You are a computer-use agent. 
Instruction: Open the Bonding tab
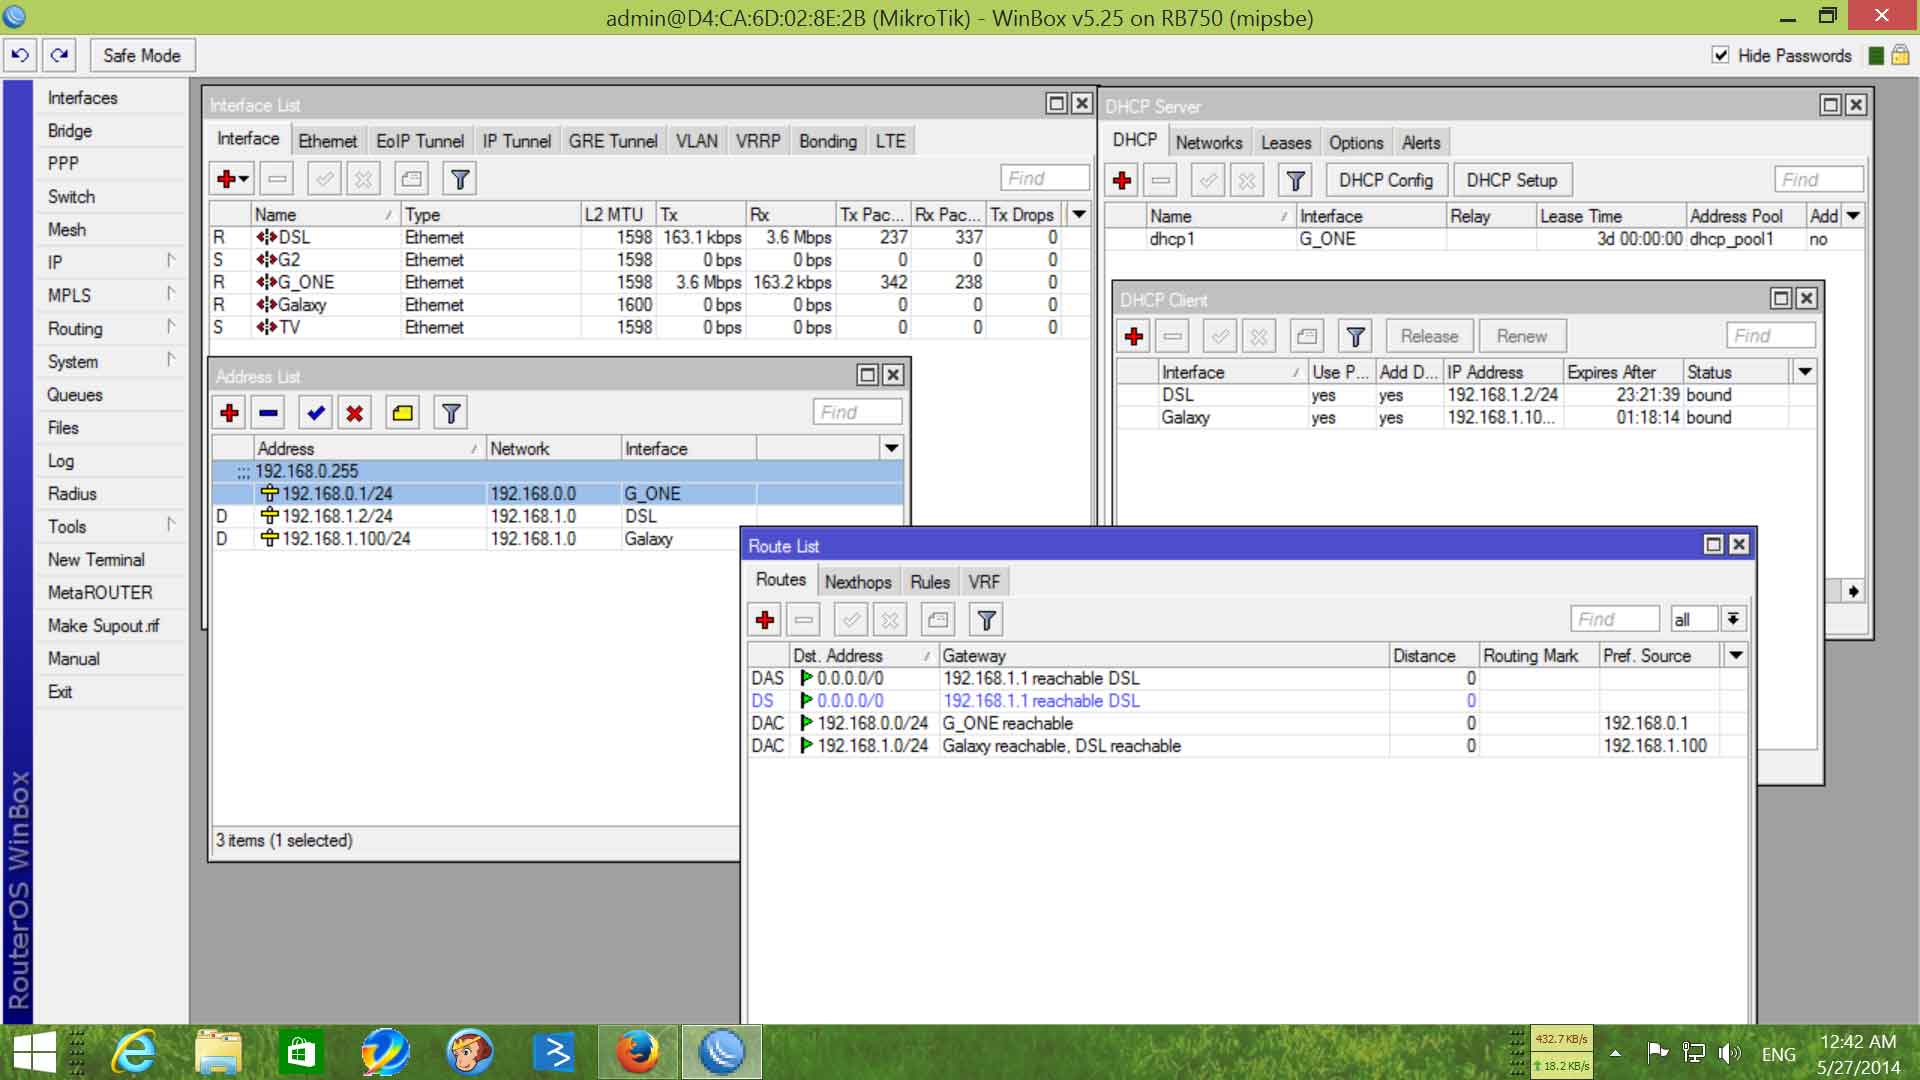[x=828, y=141]
